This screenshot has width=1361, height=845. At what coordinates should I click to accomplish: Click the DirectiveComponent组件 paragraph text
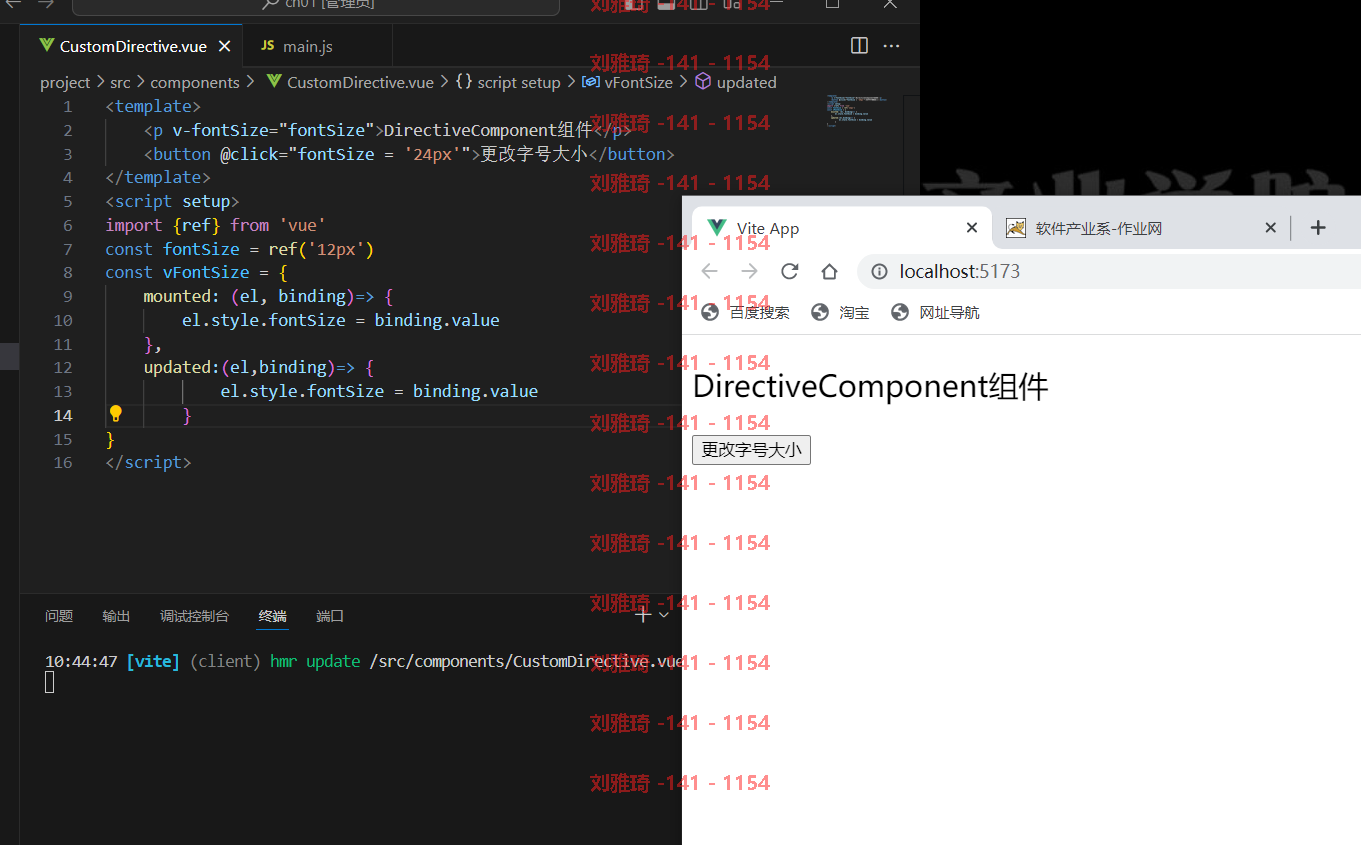coord(870,386)
